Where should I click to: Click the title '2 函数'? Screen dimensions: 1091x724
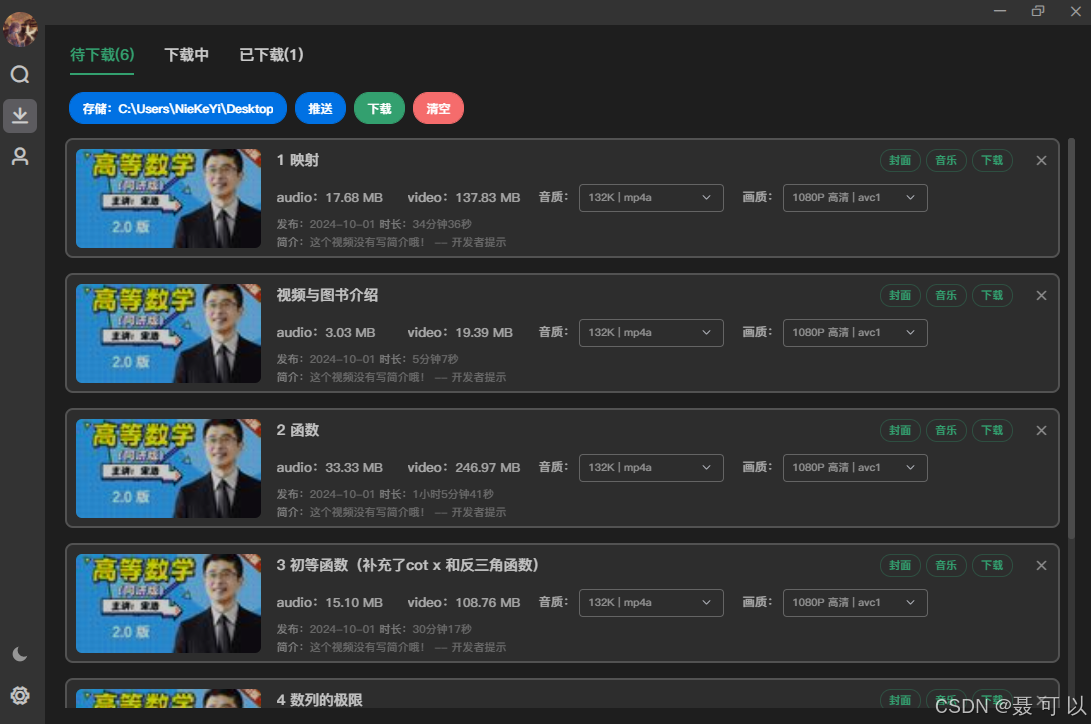tap(298, 430)
